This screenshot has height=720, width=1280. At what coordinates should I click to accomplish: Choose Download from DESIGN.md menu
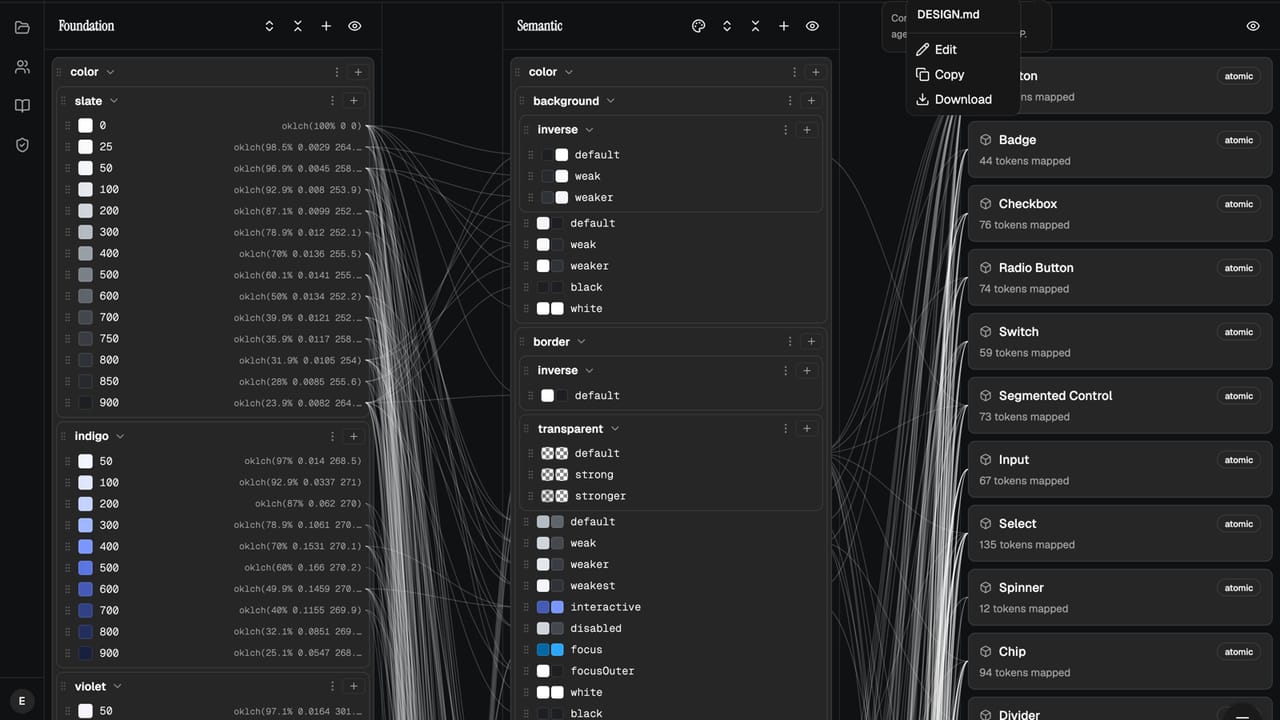[x=963, y=99]
